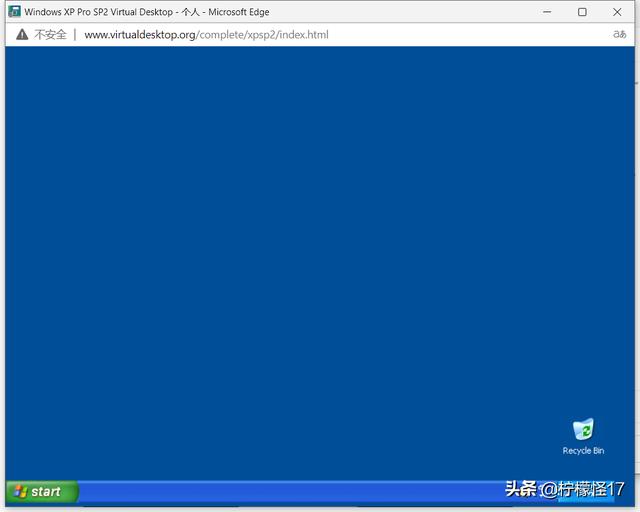Open the XP start menu button
The height and width of the screenshot is (512, 640).
(42, 492)
